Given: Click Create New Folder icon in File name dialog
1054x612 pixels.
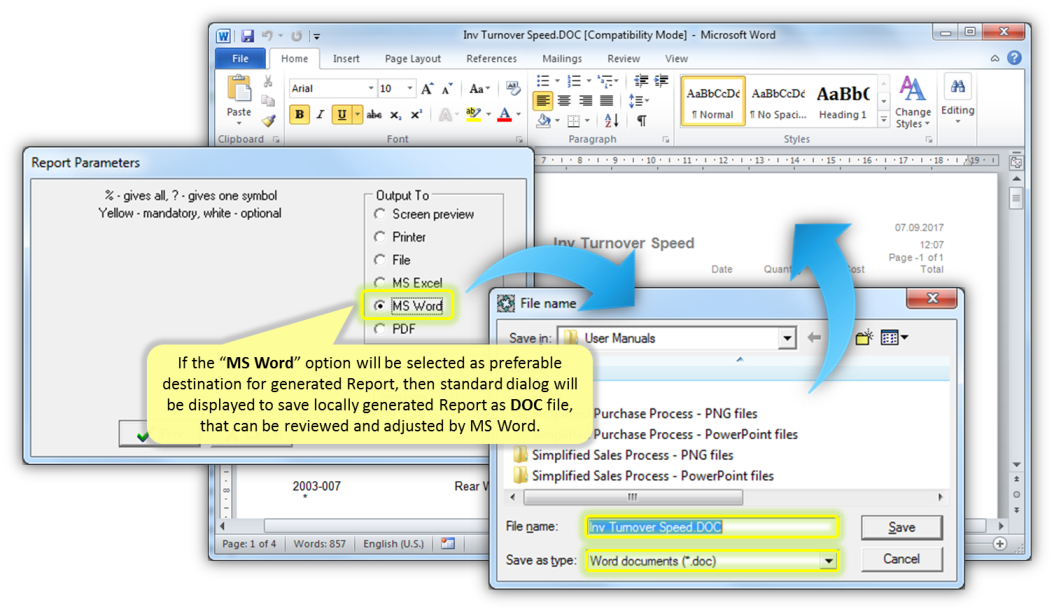Looking at the screenshot, I should point(864,337).
